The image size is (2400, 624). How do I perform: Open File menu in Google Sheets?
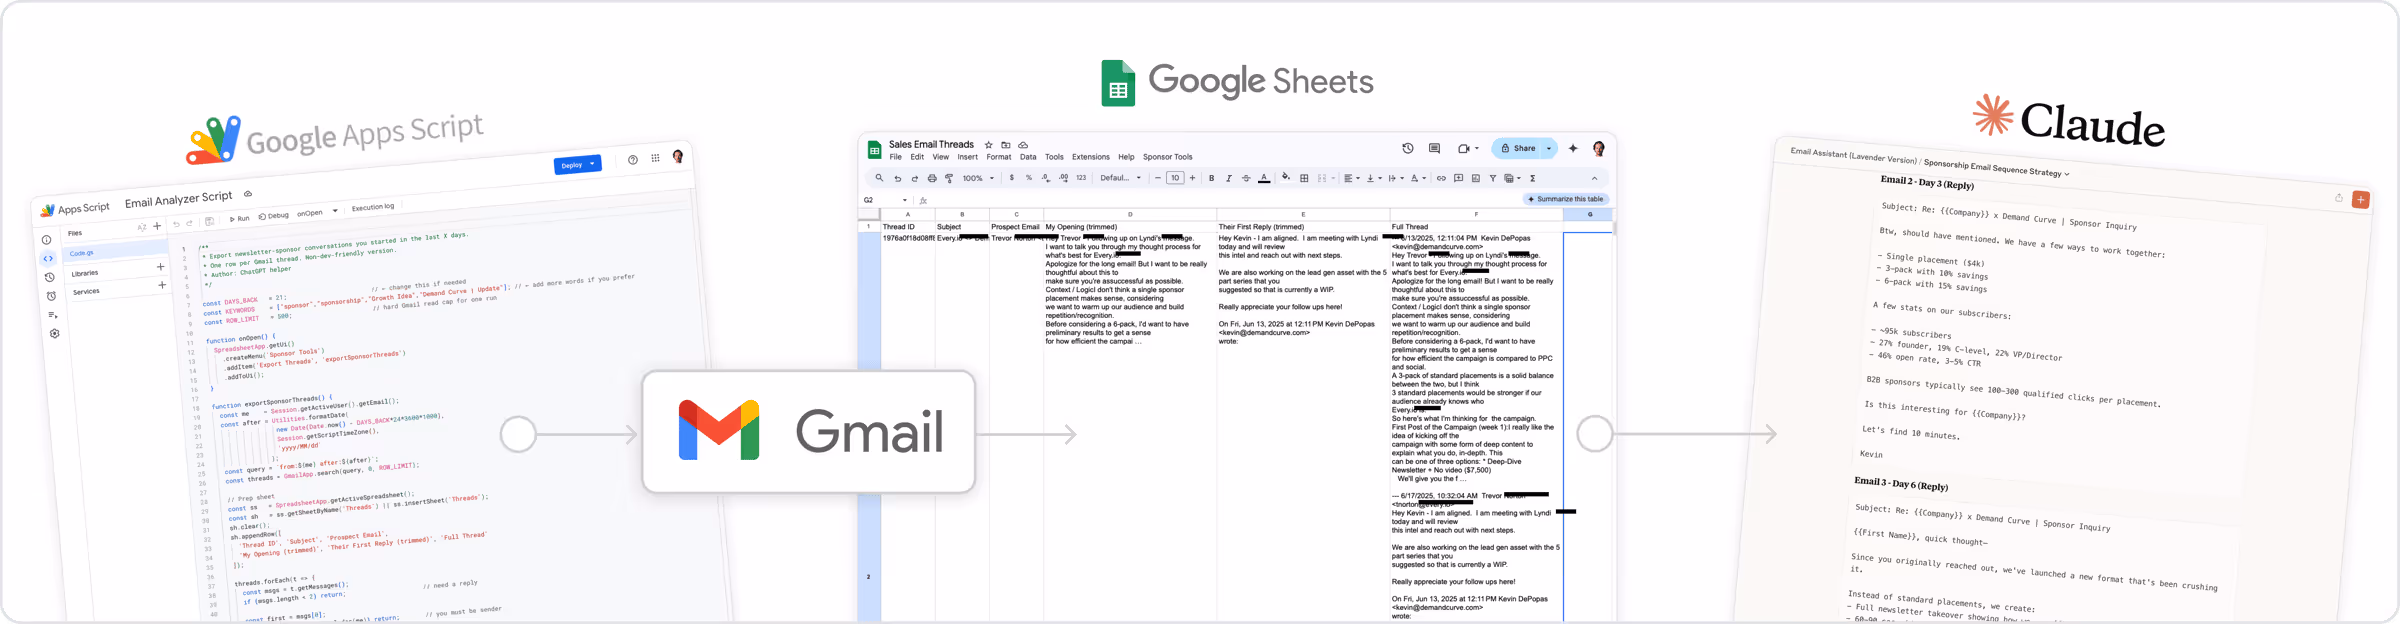click(x=896, y=157)
